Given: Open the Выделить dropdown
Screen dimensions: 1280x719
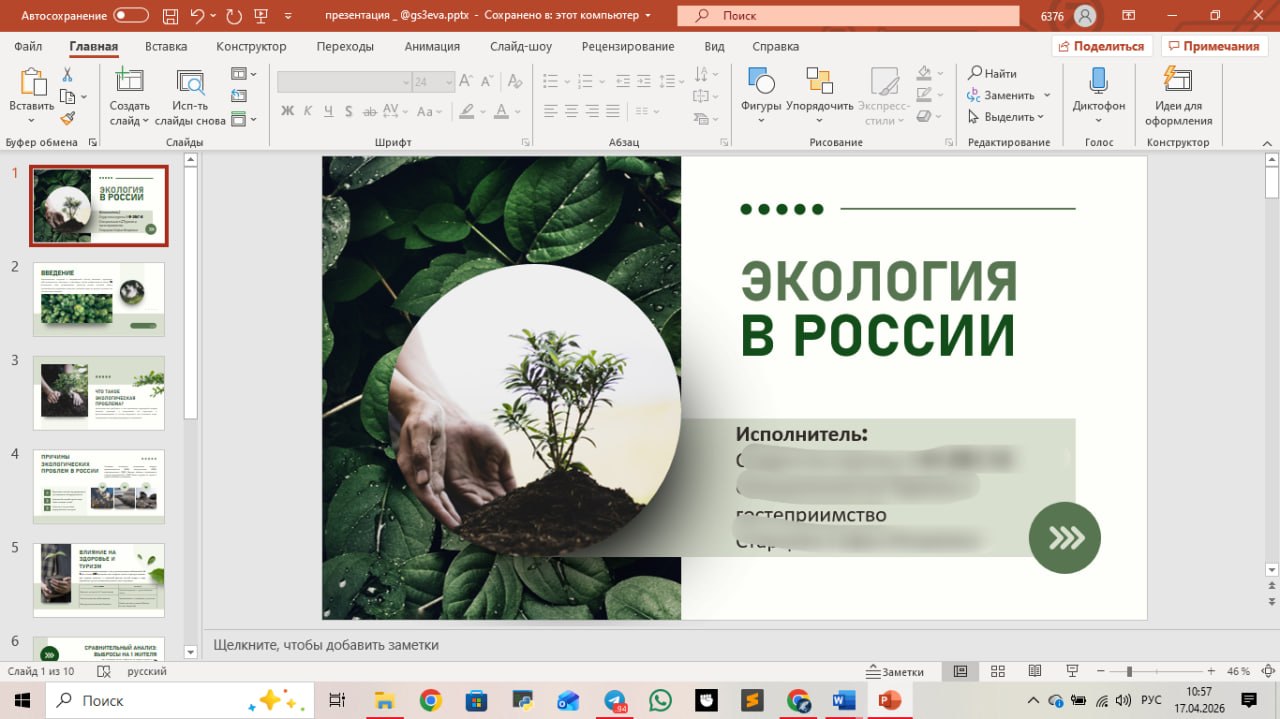Looking at the screenshot, I should coord(1006,117).
